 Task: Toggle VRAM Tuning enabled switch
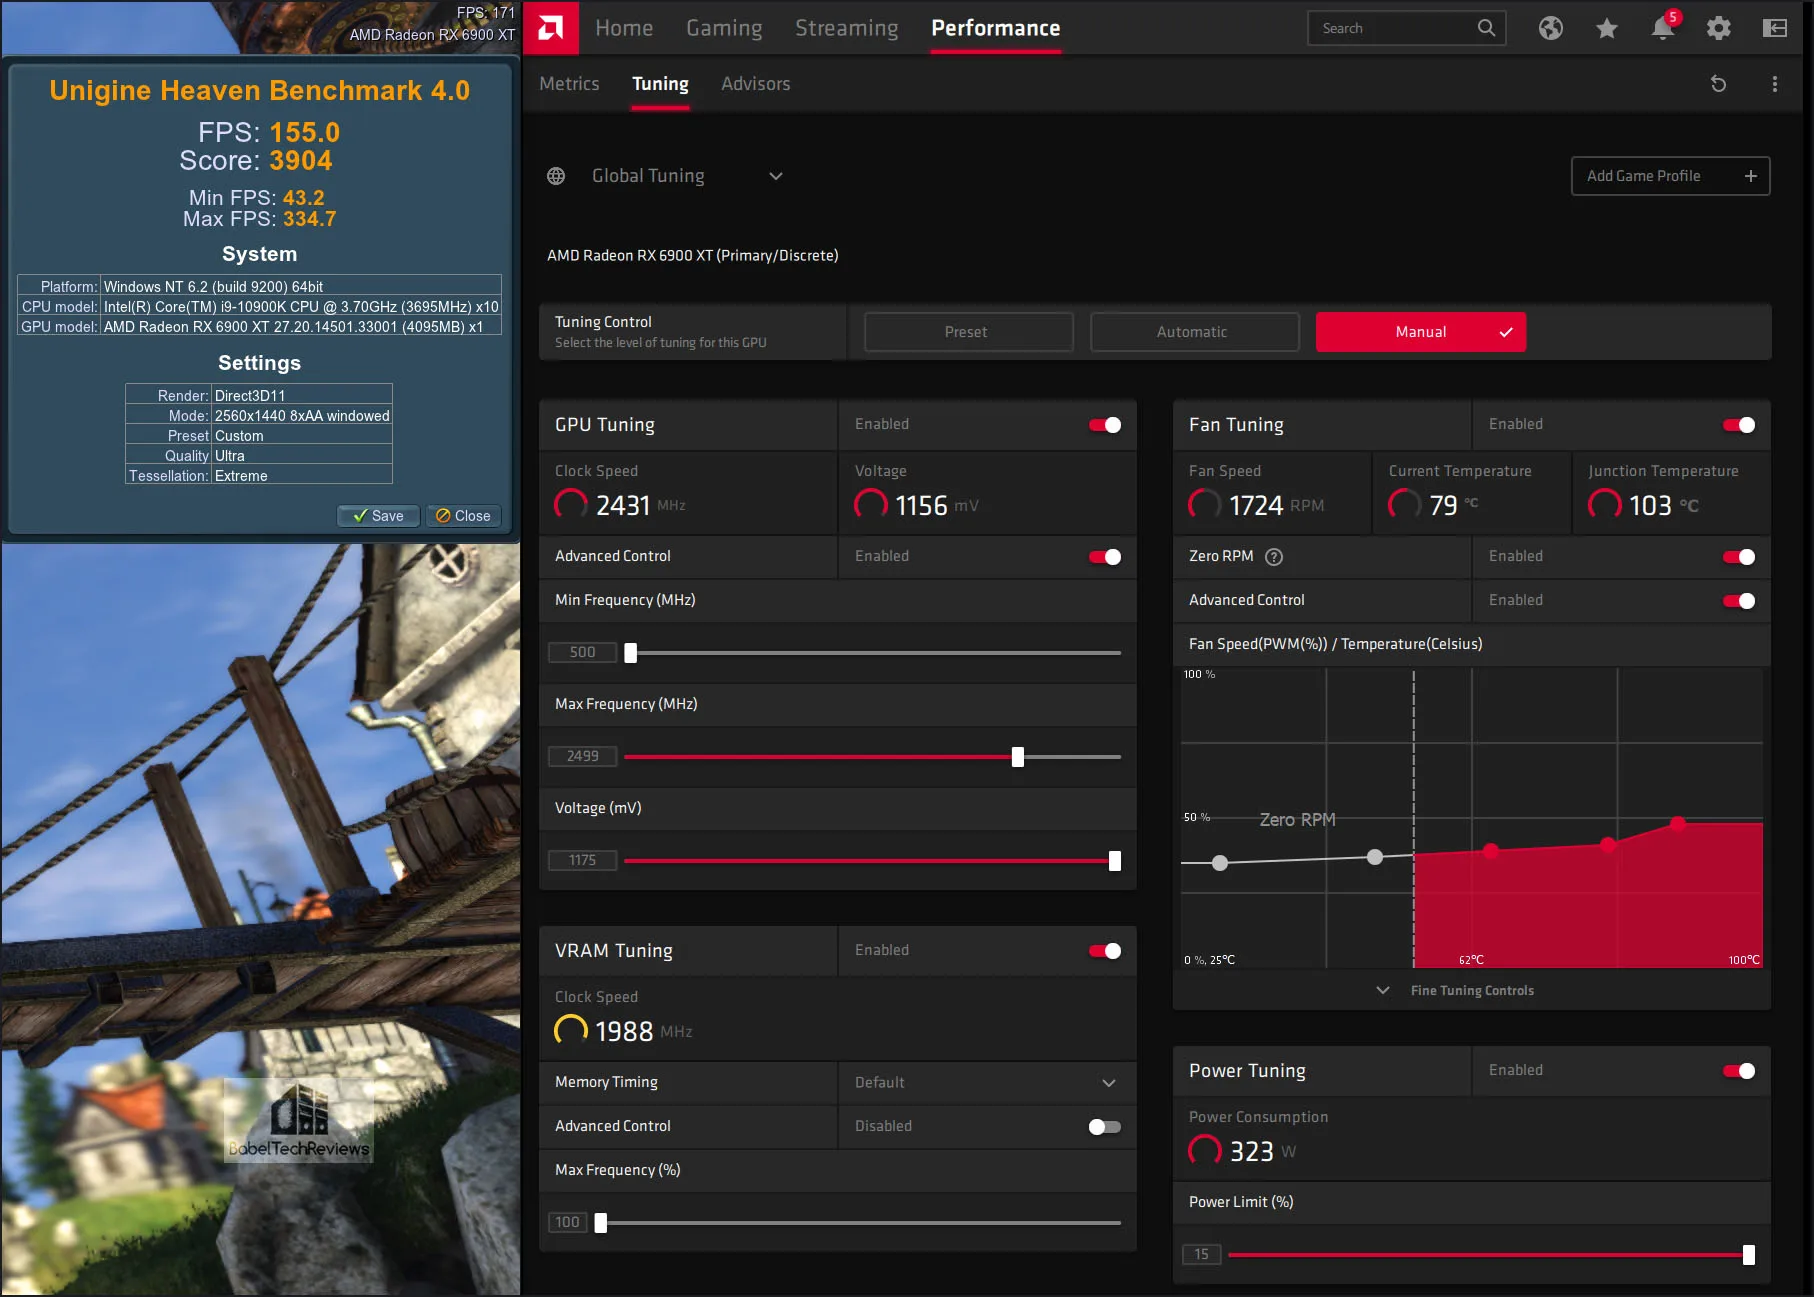[1105, 951]
